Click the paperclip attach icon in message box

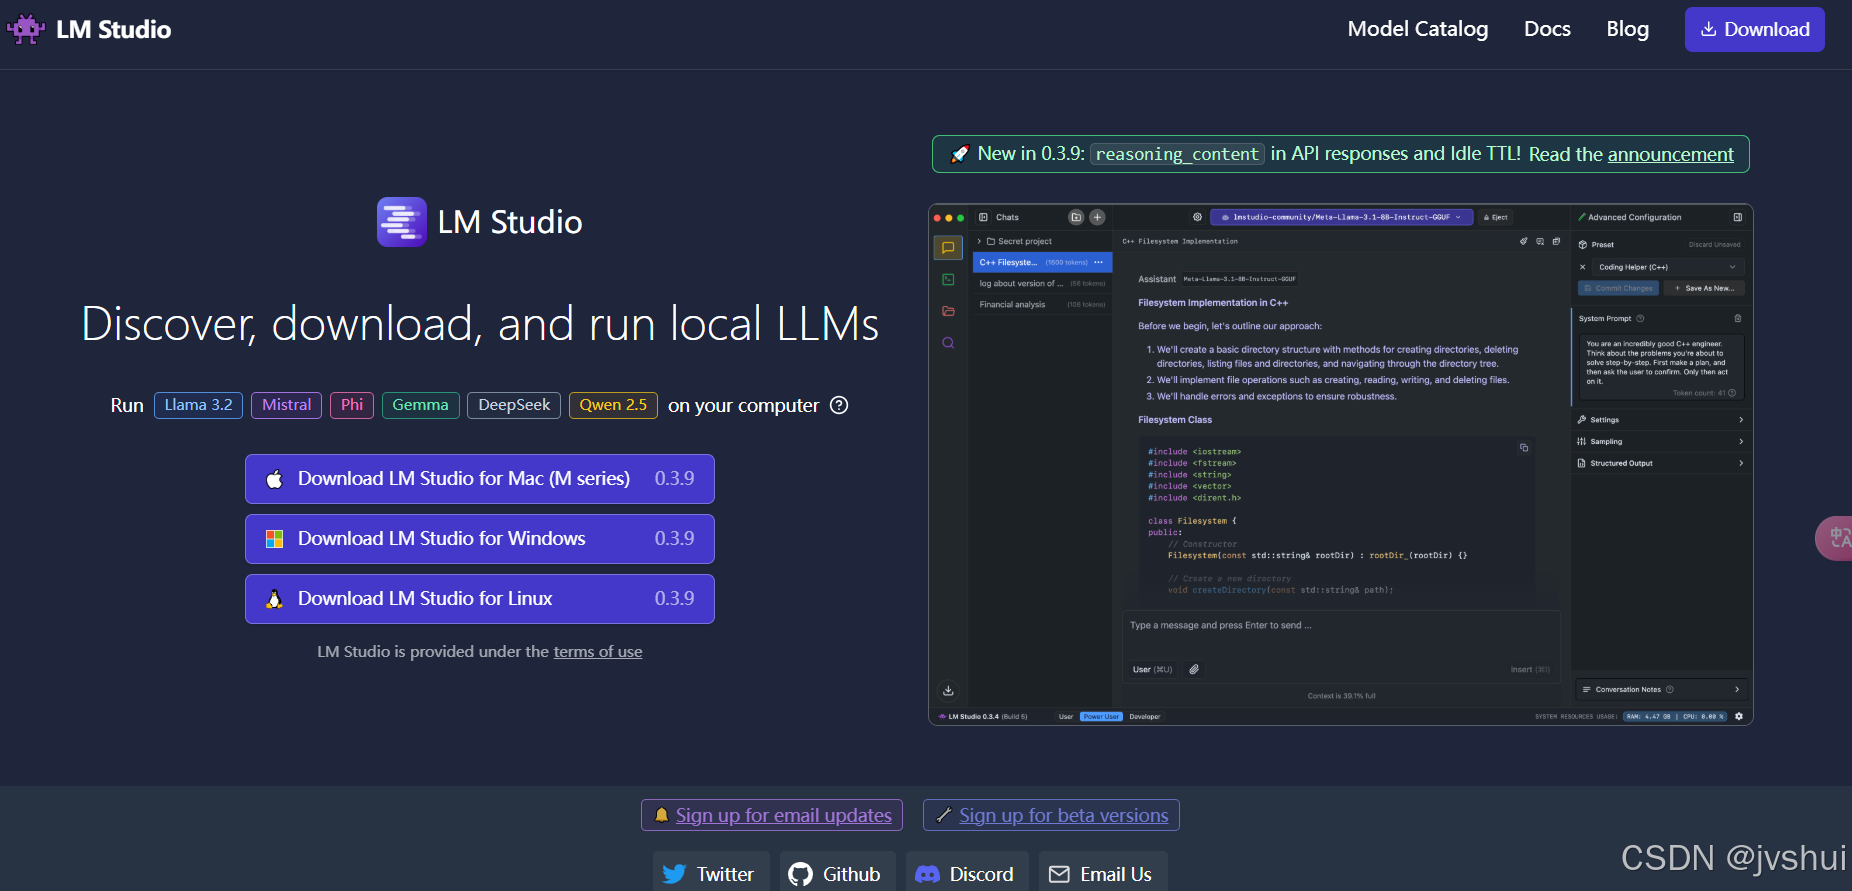tap(1194, 669)
